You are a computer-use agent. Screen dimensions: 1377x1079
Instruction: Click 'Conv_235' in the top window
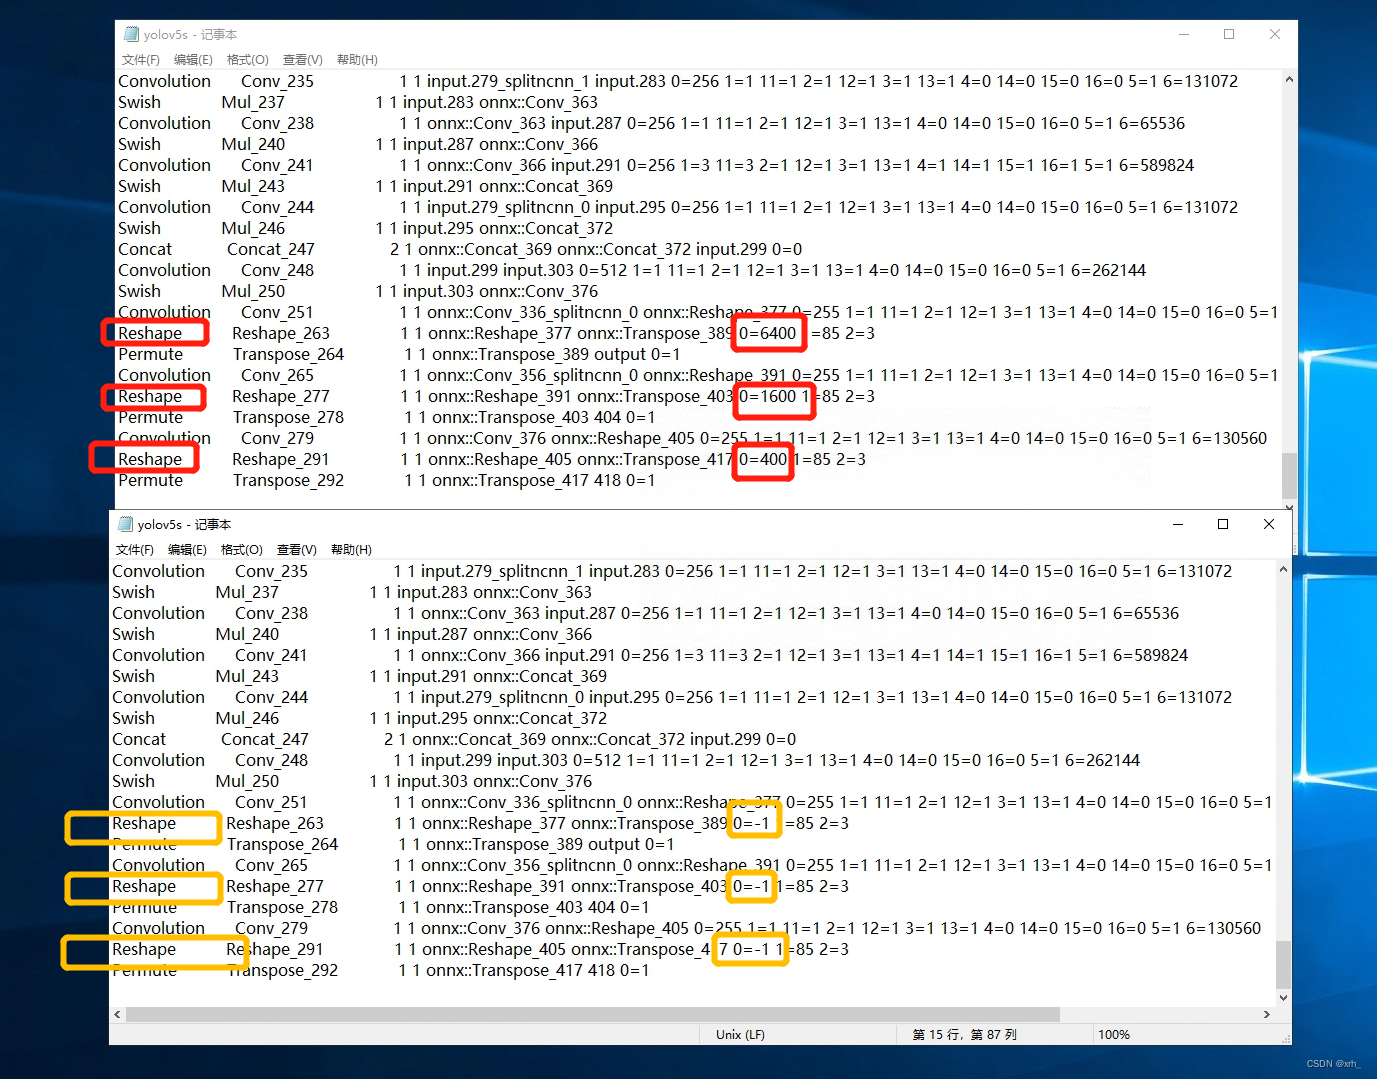click(277, 81)
